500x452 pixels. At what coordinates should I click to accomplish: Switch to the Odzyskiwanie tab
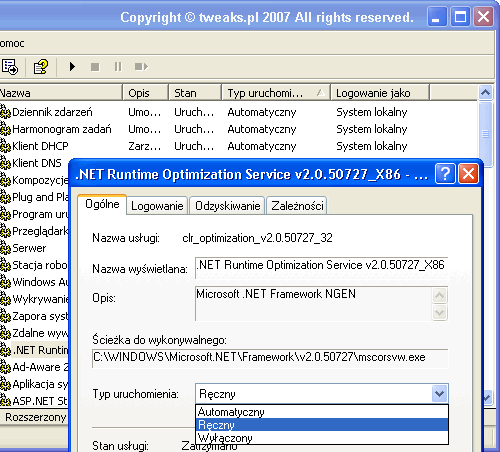pos(228,206)
